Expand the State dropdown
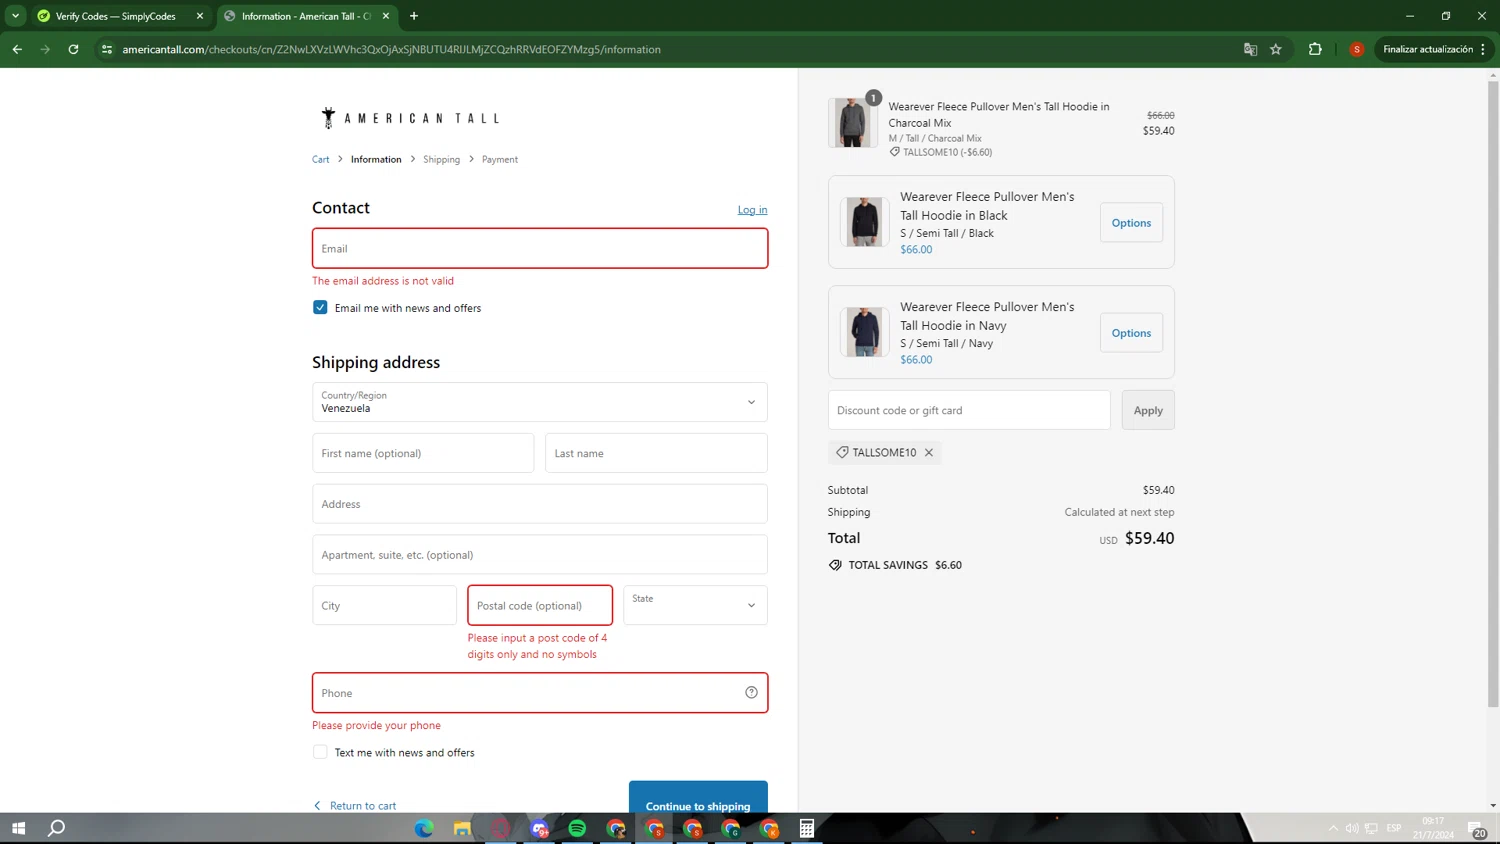The image size is (1500, 844). pos(695,605)
